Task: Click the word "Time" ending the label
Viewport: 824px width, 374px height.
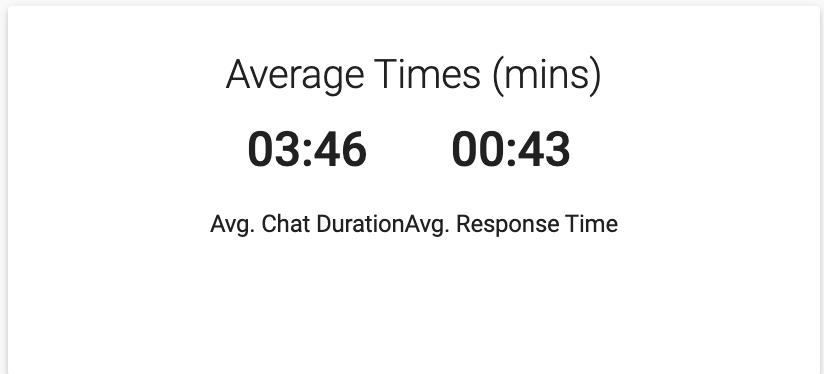Action: [592, 224]
